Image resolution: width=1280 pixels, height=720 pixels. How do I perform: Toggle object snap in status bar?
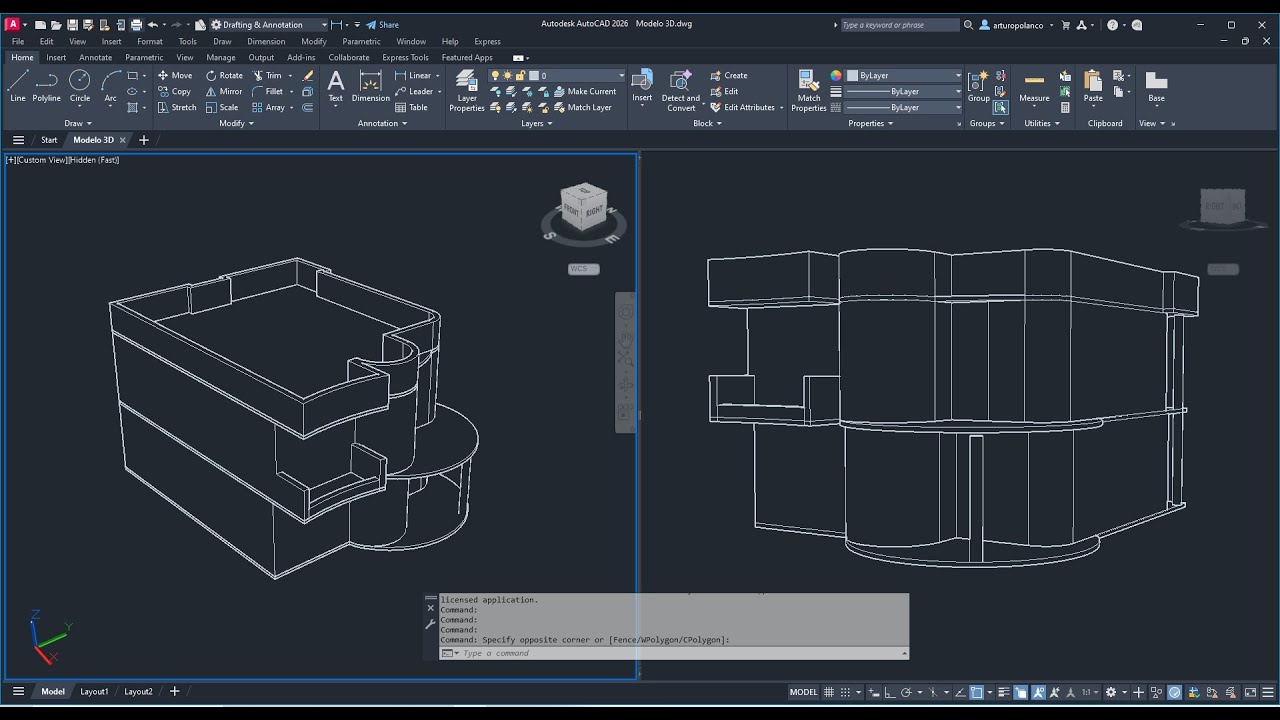click(x=977, y=692)
